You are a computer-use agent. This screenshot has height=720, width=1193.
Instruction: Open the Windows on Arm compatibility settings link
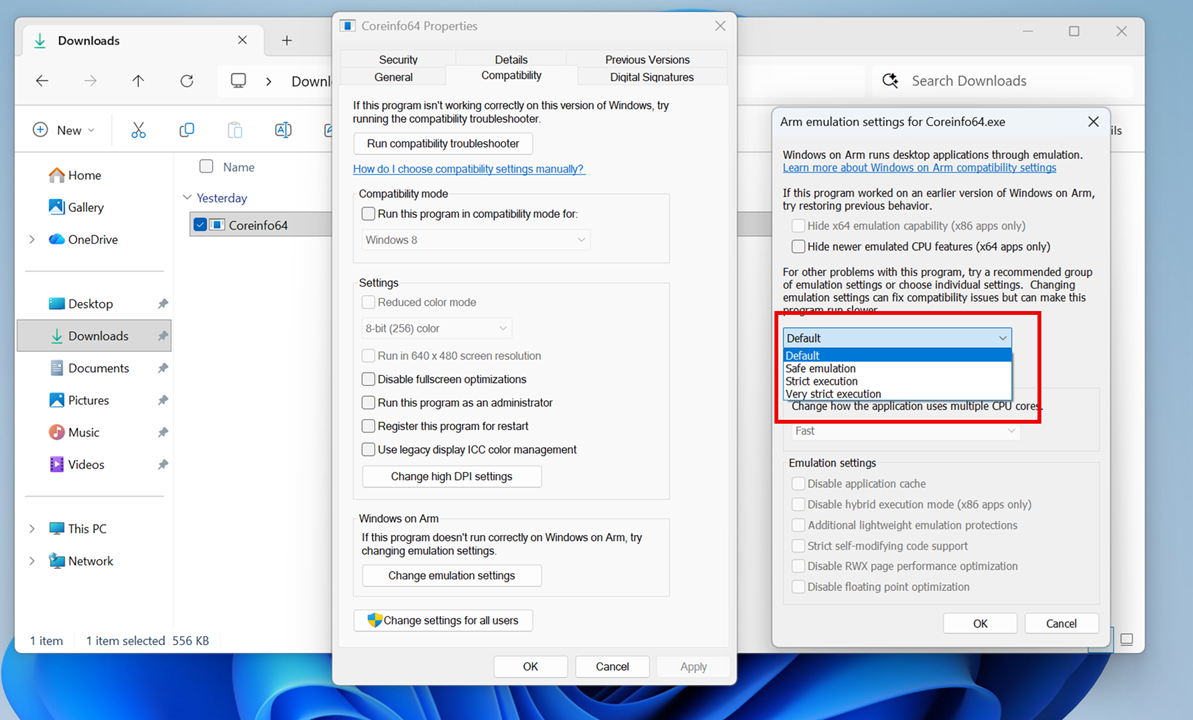[x=919, y=167]
